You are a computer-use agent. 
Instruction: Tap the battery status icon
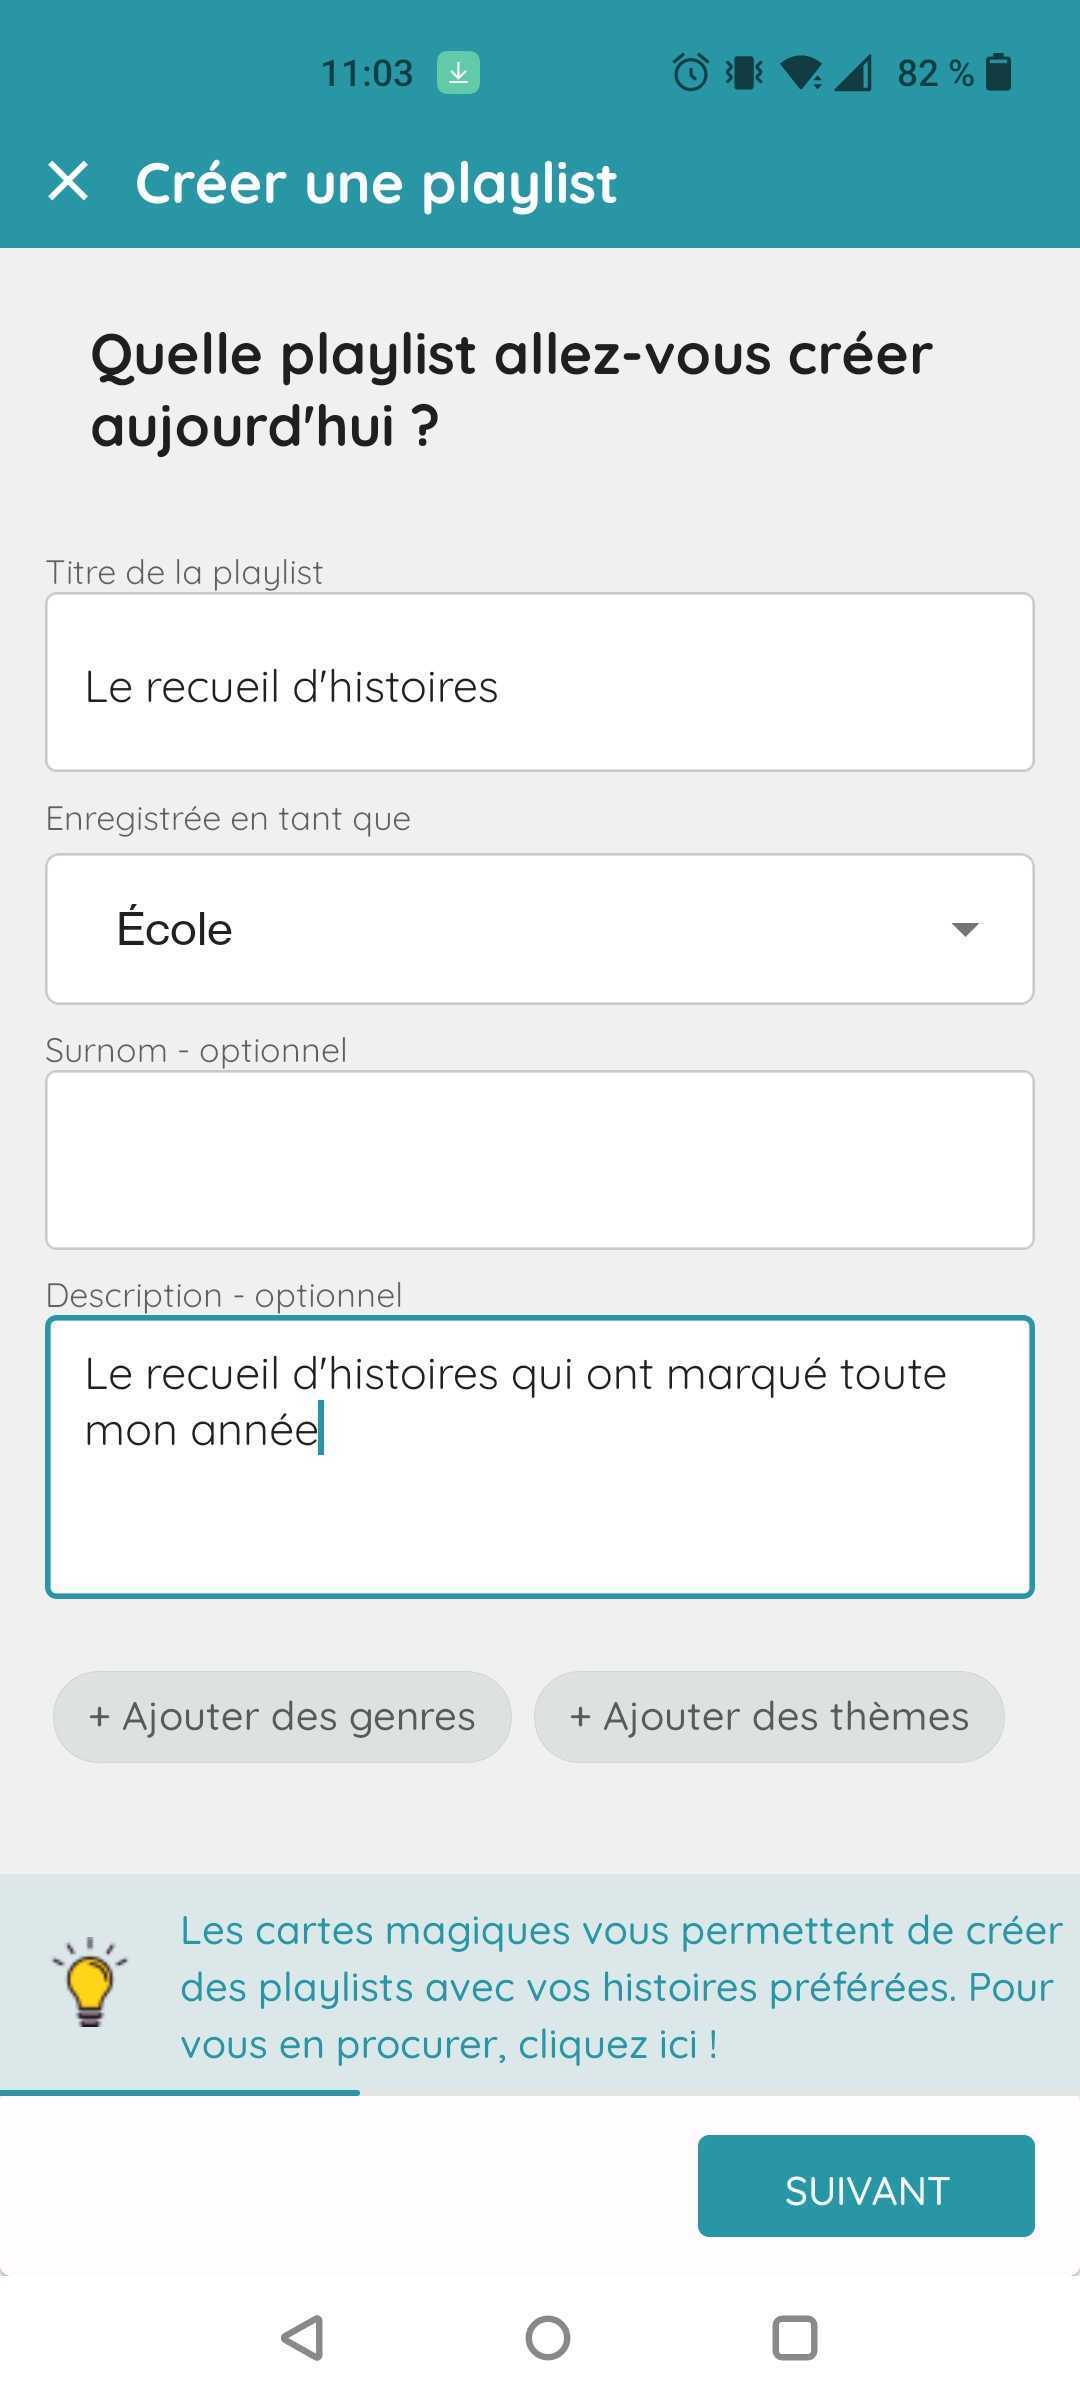pyautogui.click(x=998, y=73)
